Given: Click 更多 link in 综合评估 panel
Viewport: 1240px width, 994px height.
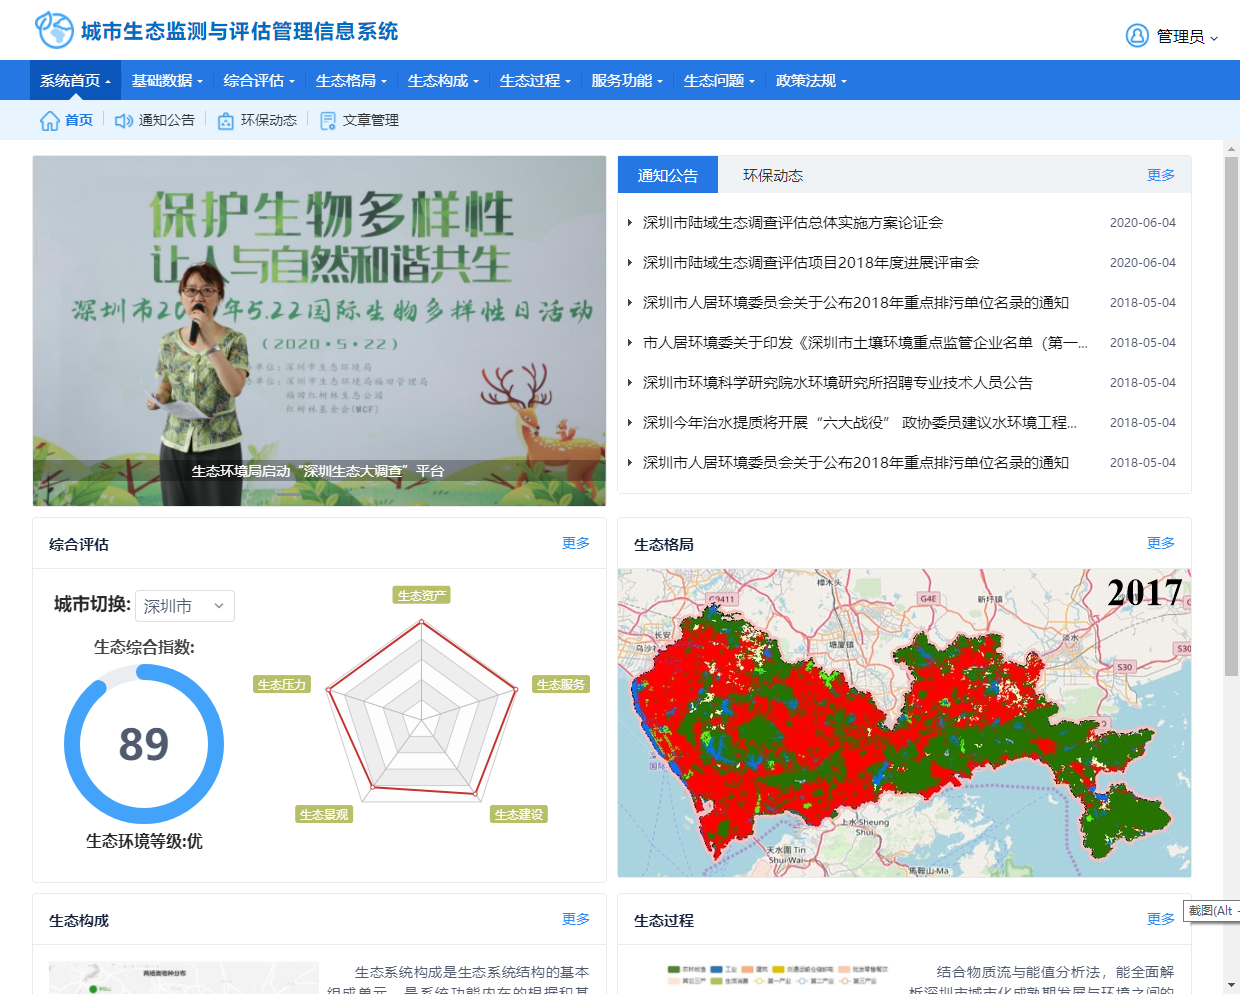Looking at the screenshot, I should tap(575, 543).
